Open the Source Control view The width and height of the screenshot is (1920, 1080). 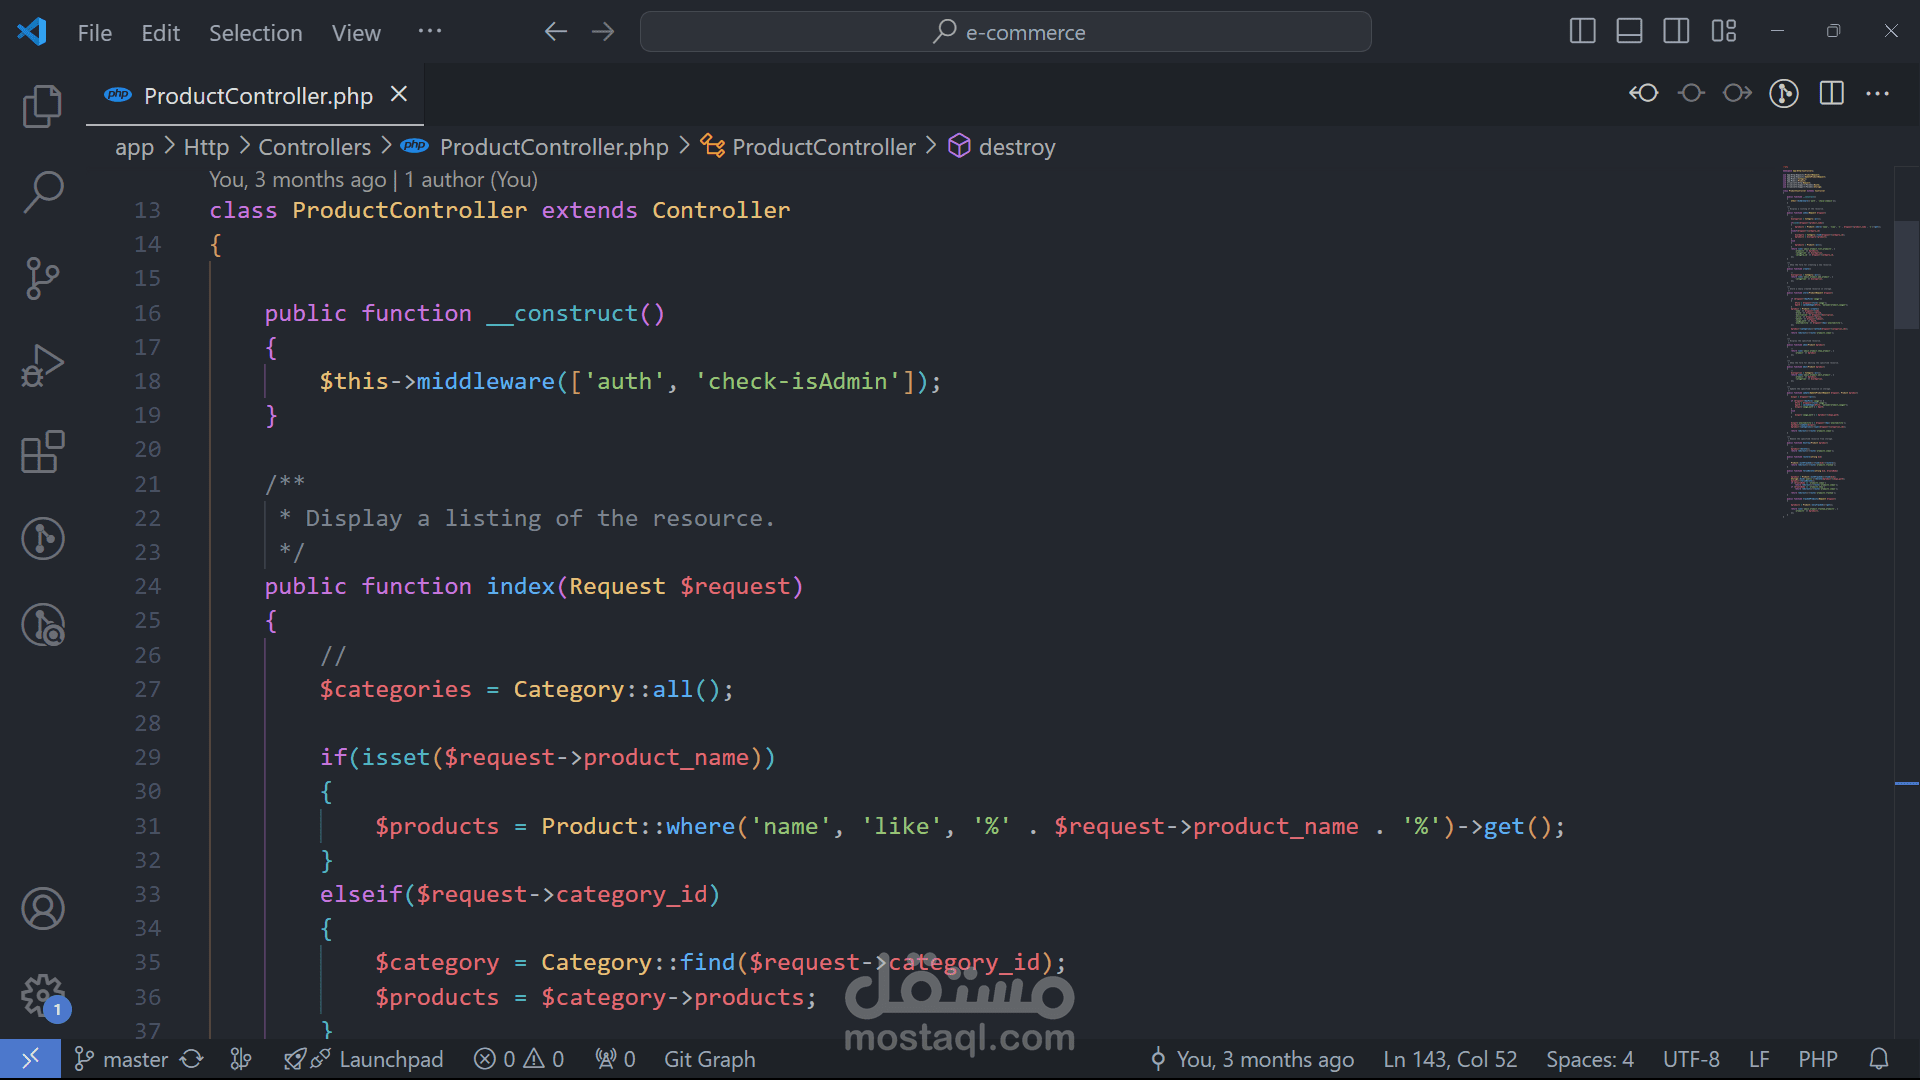pyautogui.click(x=42, y=278)
